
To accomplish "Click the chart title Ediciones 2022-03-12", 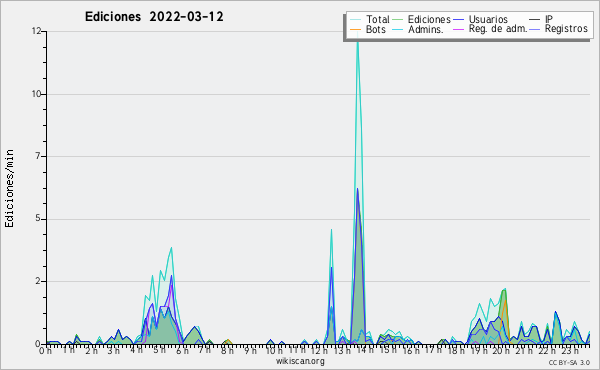I will tap(154, 17).
